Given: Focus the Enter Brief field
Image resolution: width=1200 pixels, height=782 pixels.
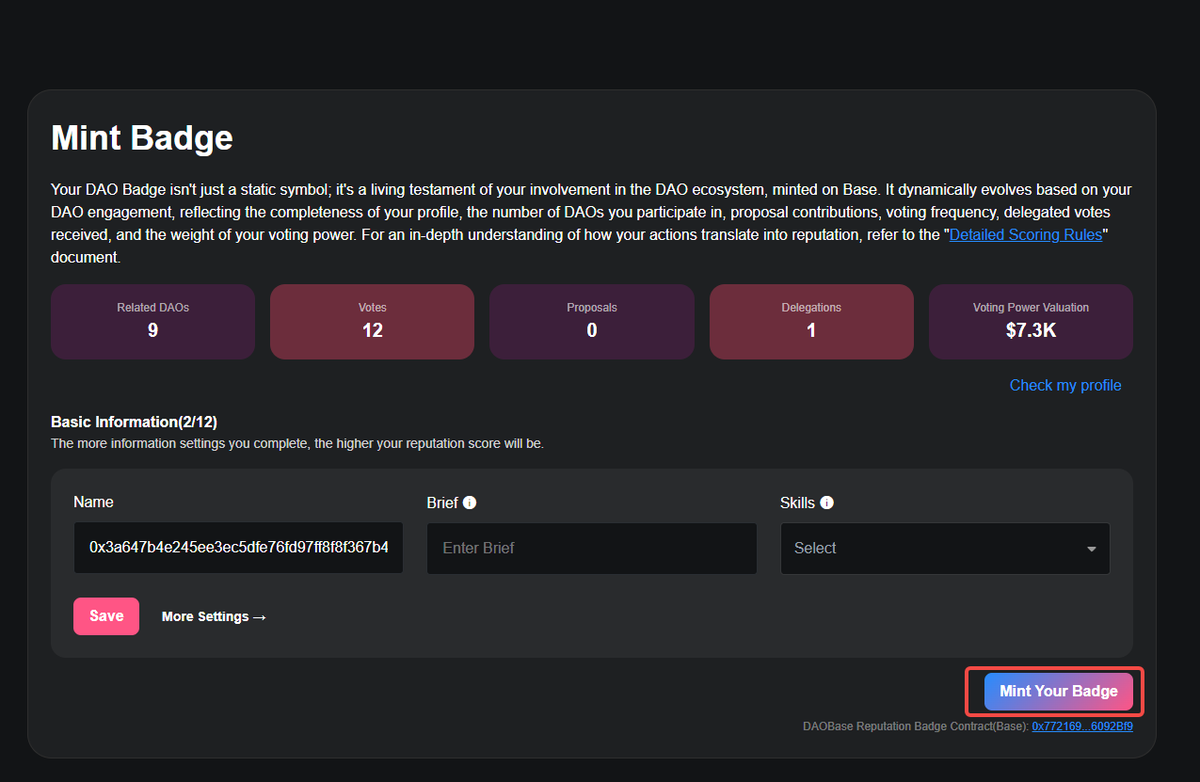Looking at the screenshot, I should point(591,548).
